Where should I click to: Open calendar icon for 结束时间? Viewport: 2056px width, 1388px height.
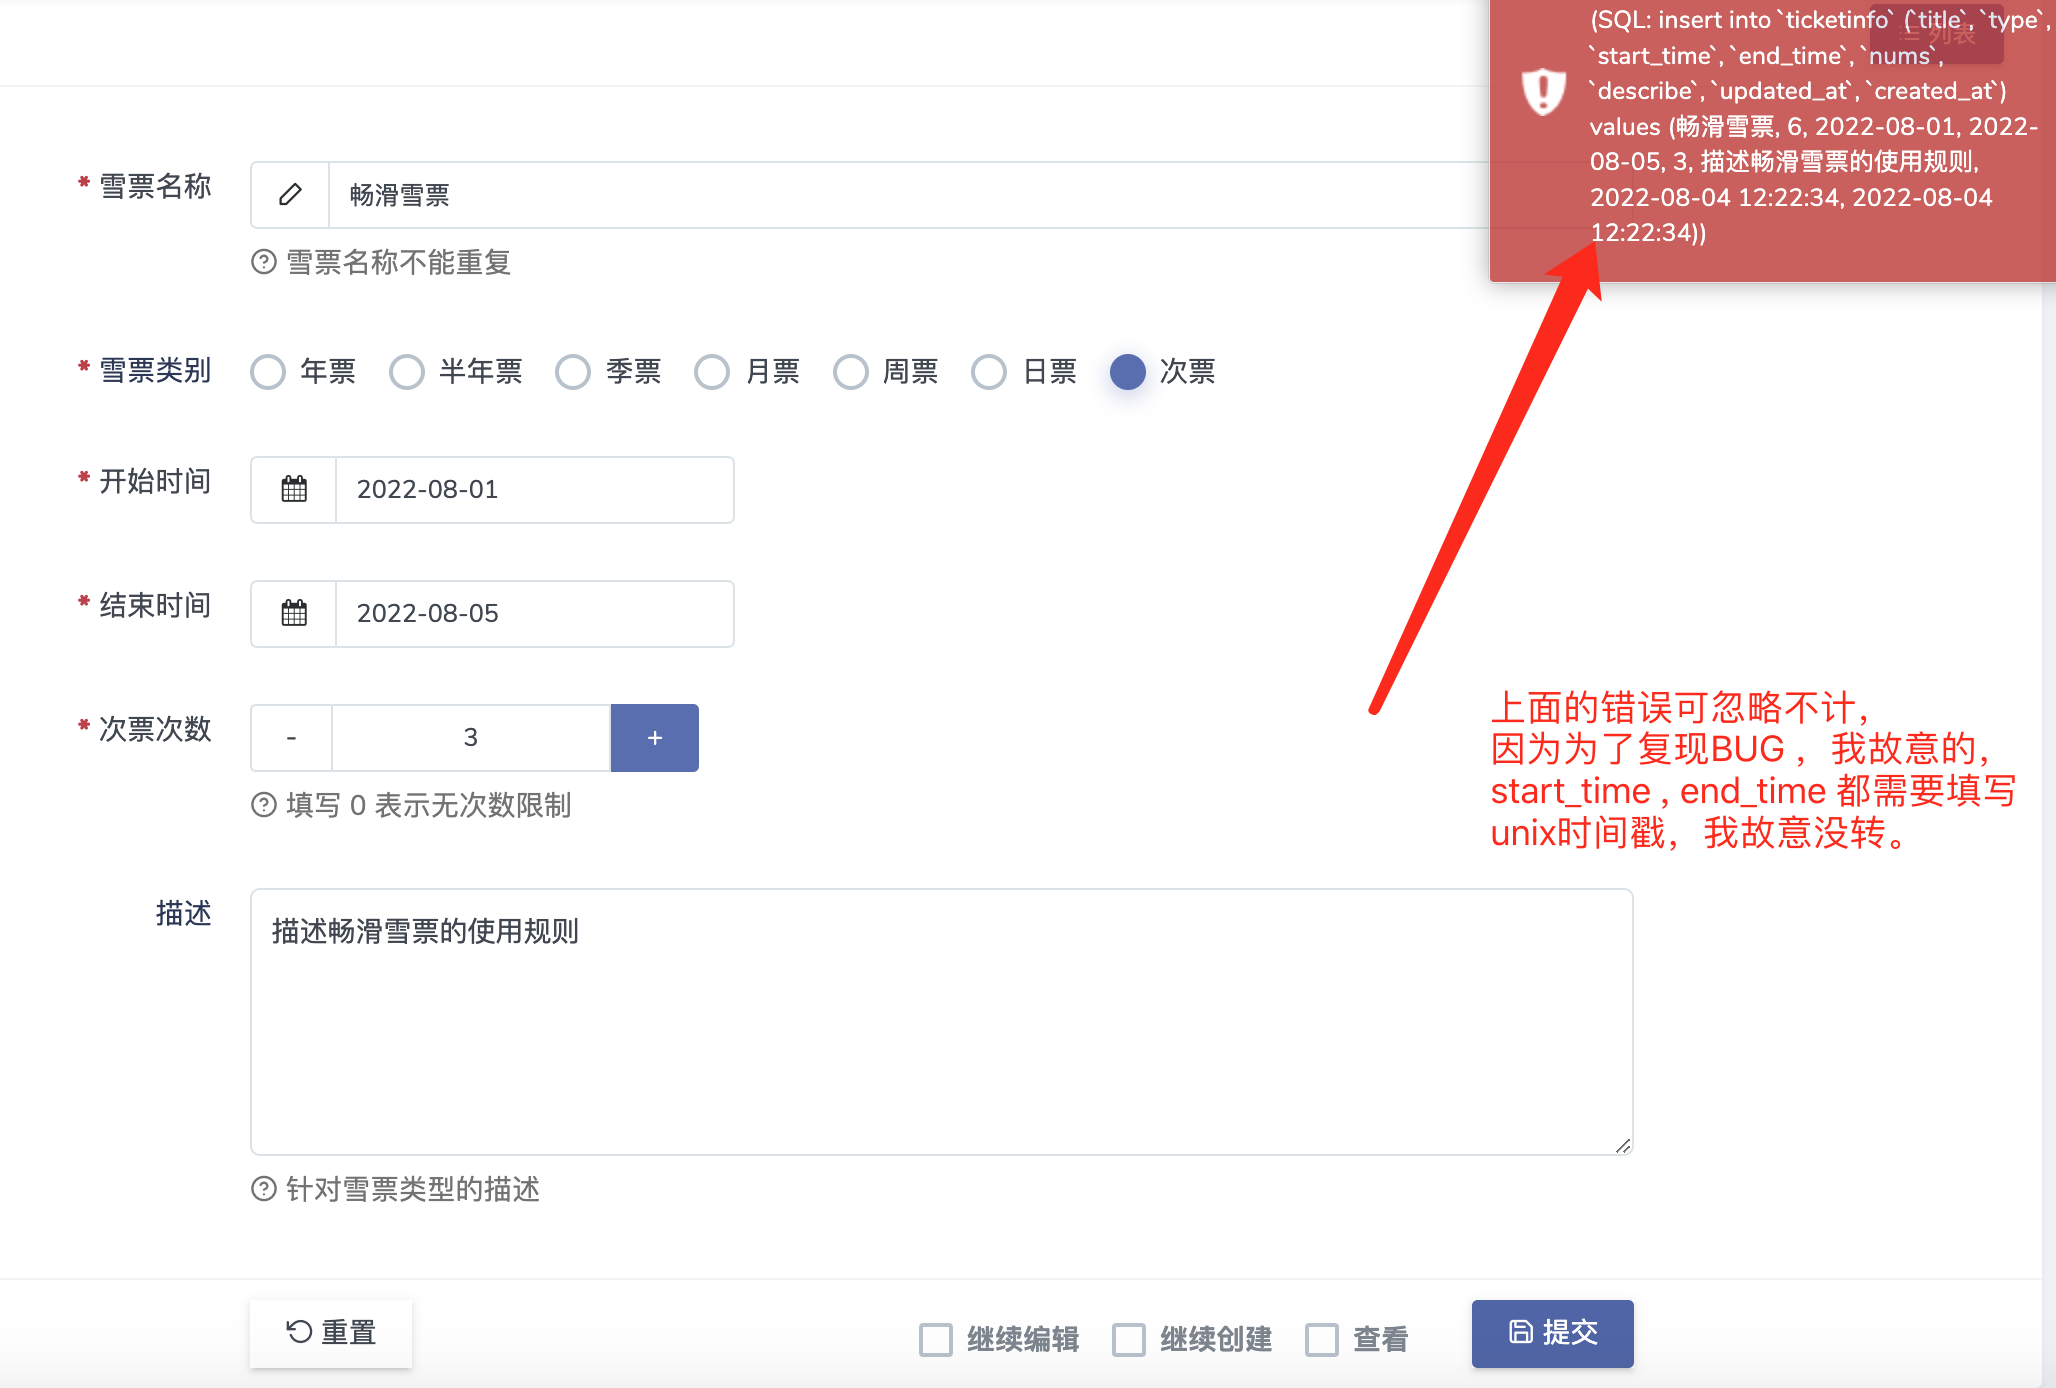tap(294, 613)
